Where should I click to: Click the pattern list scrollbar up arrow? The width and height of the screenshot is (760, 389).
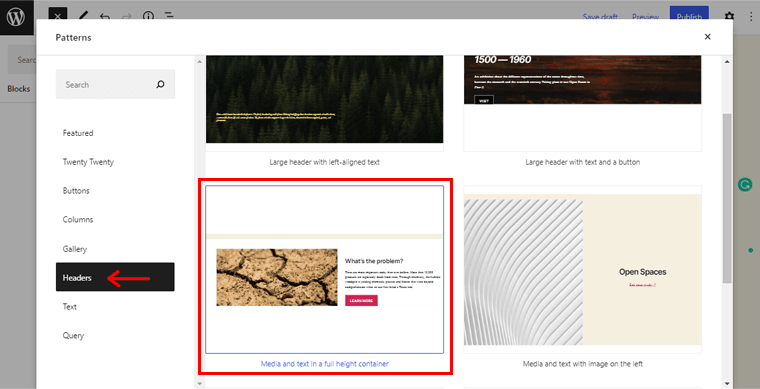[727, 62]
